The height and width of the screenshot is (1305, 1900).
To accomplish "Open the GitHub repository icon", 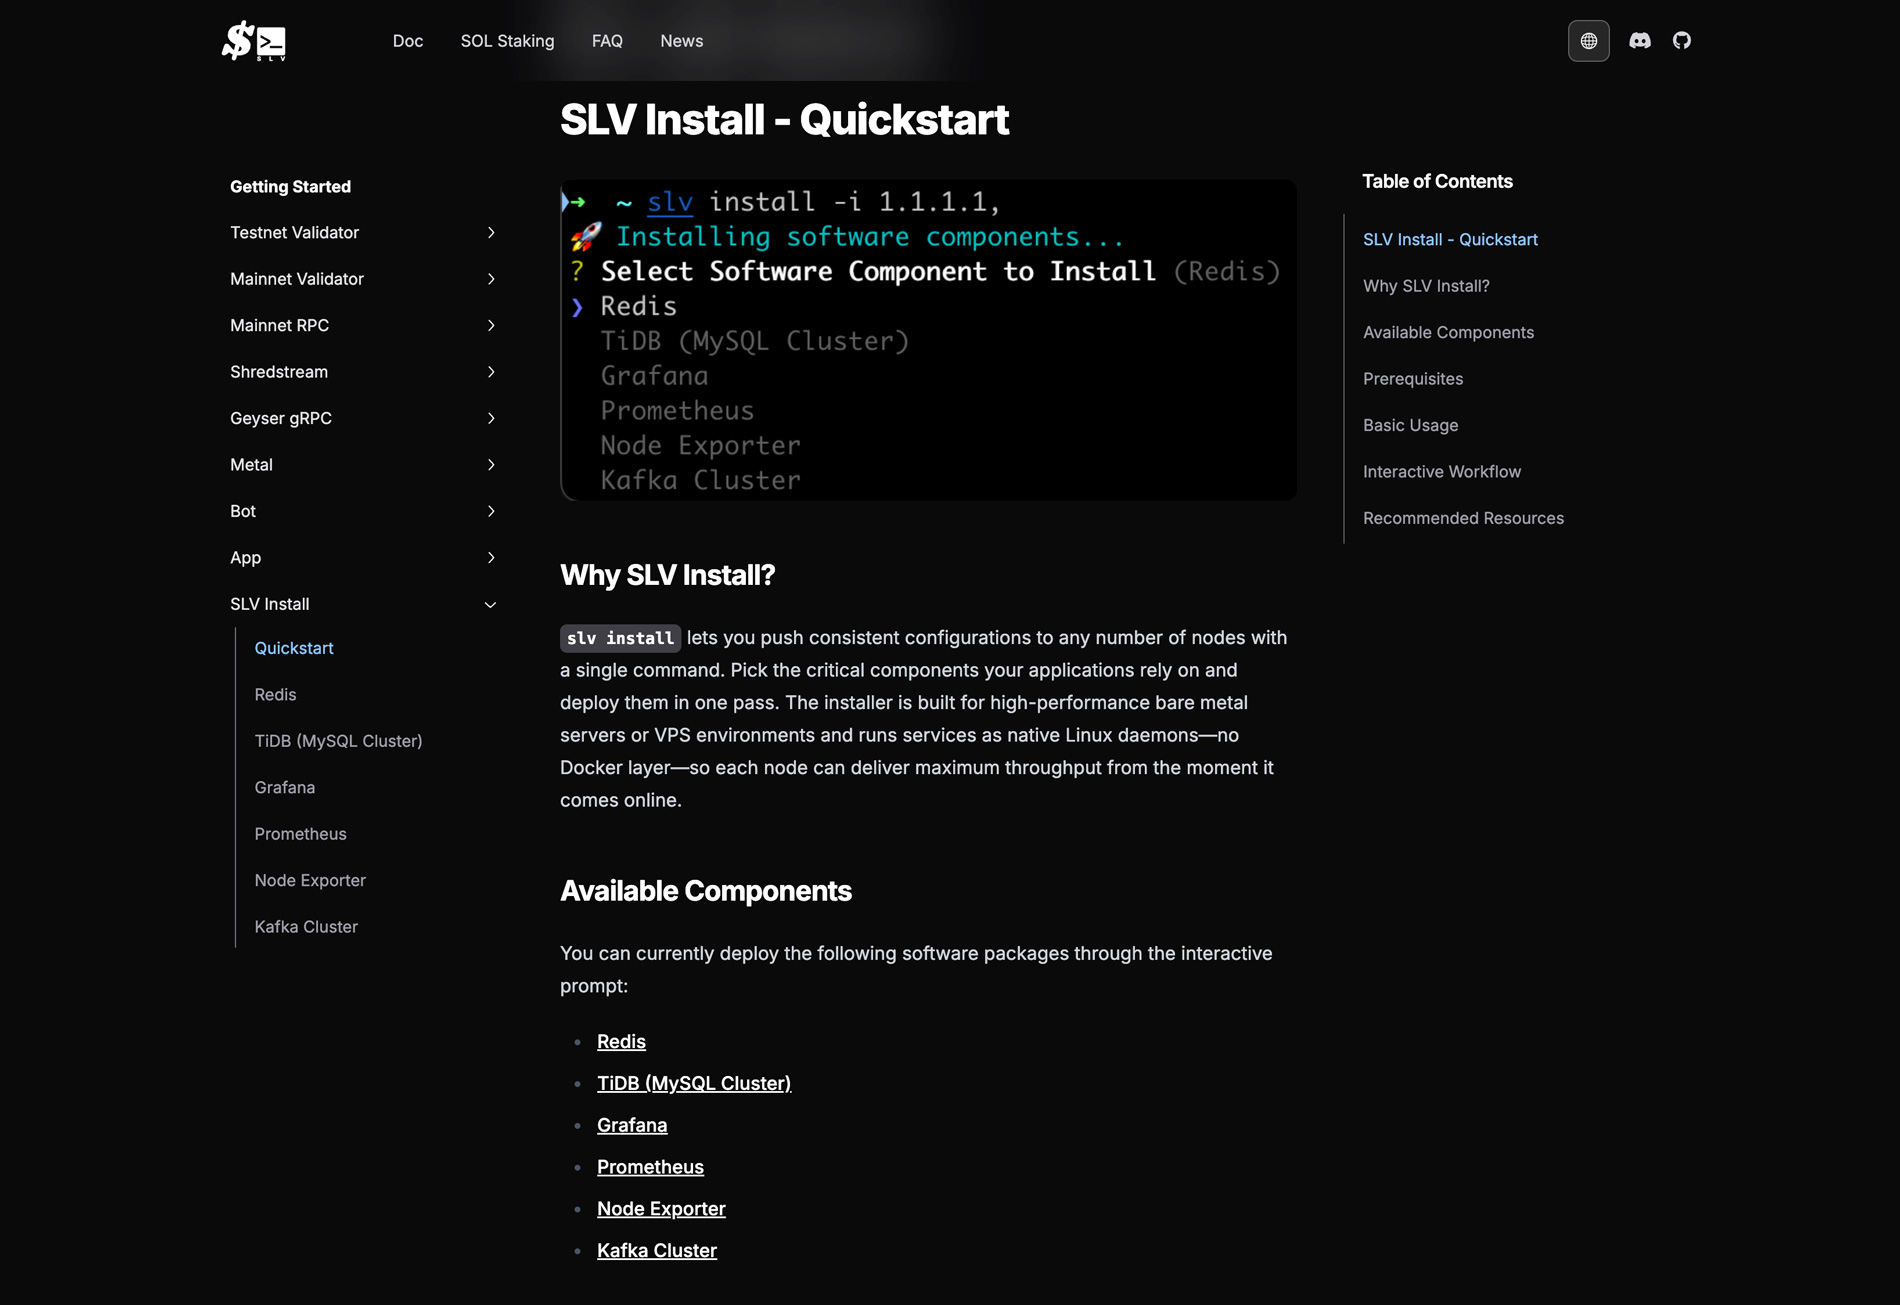I will click(x=1682, y=41).
